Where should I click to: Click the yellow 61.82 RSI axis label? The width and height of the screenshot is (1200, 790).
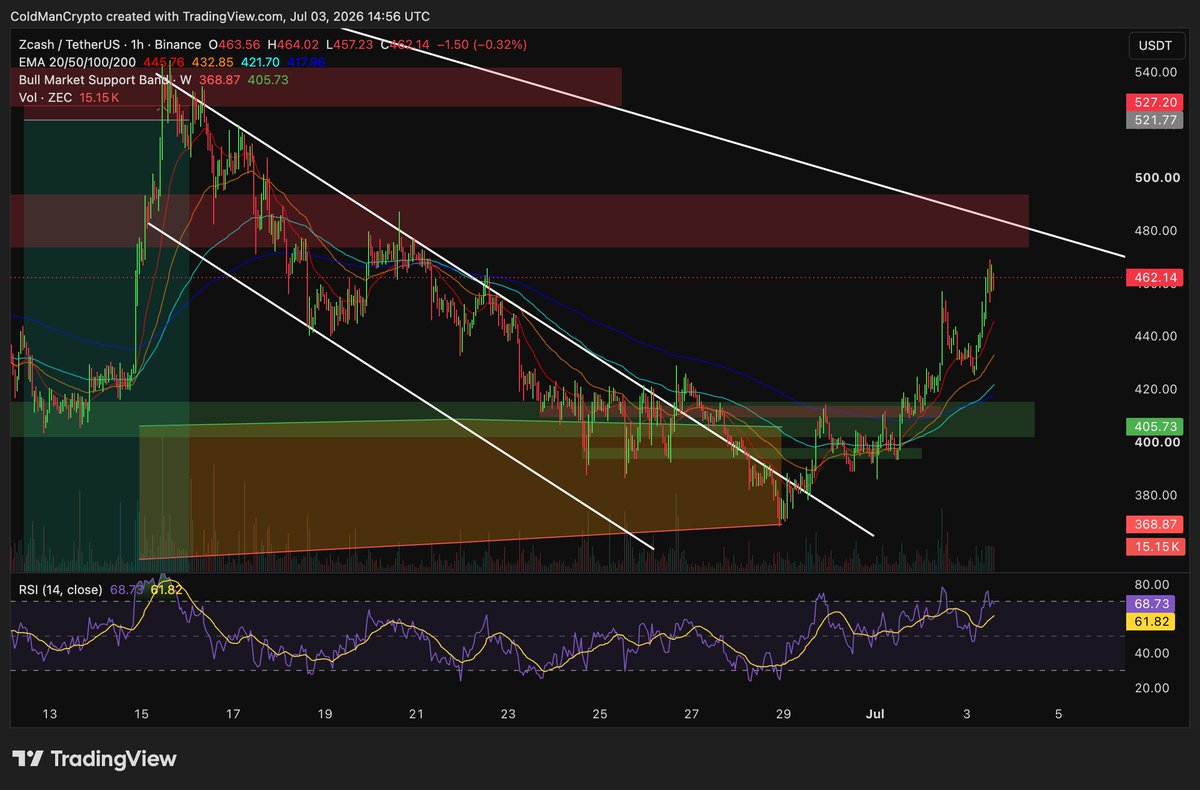pos(1152,623)
